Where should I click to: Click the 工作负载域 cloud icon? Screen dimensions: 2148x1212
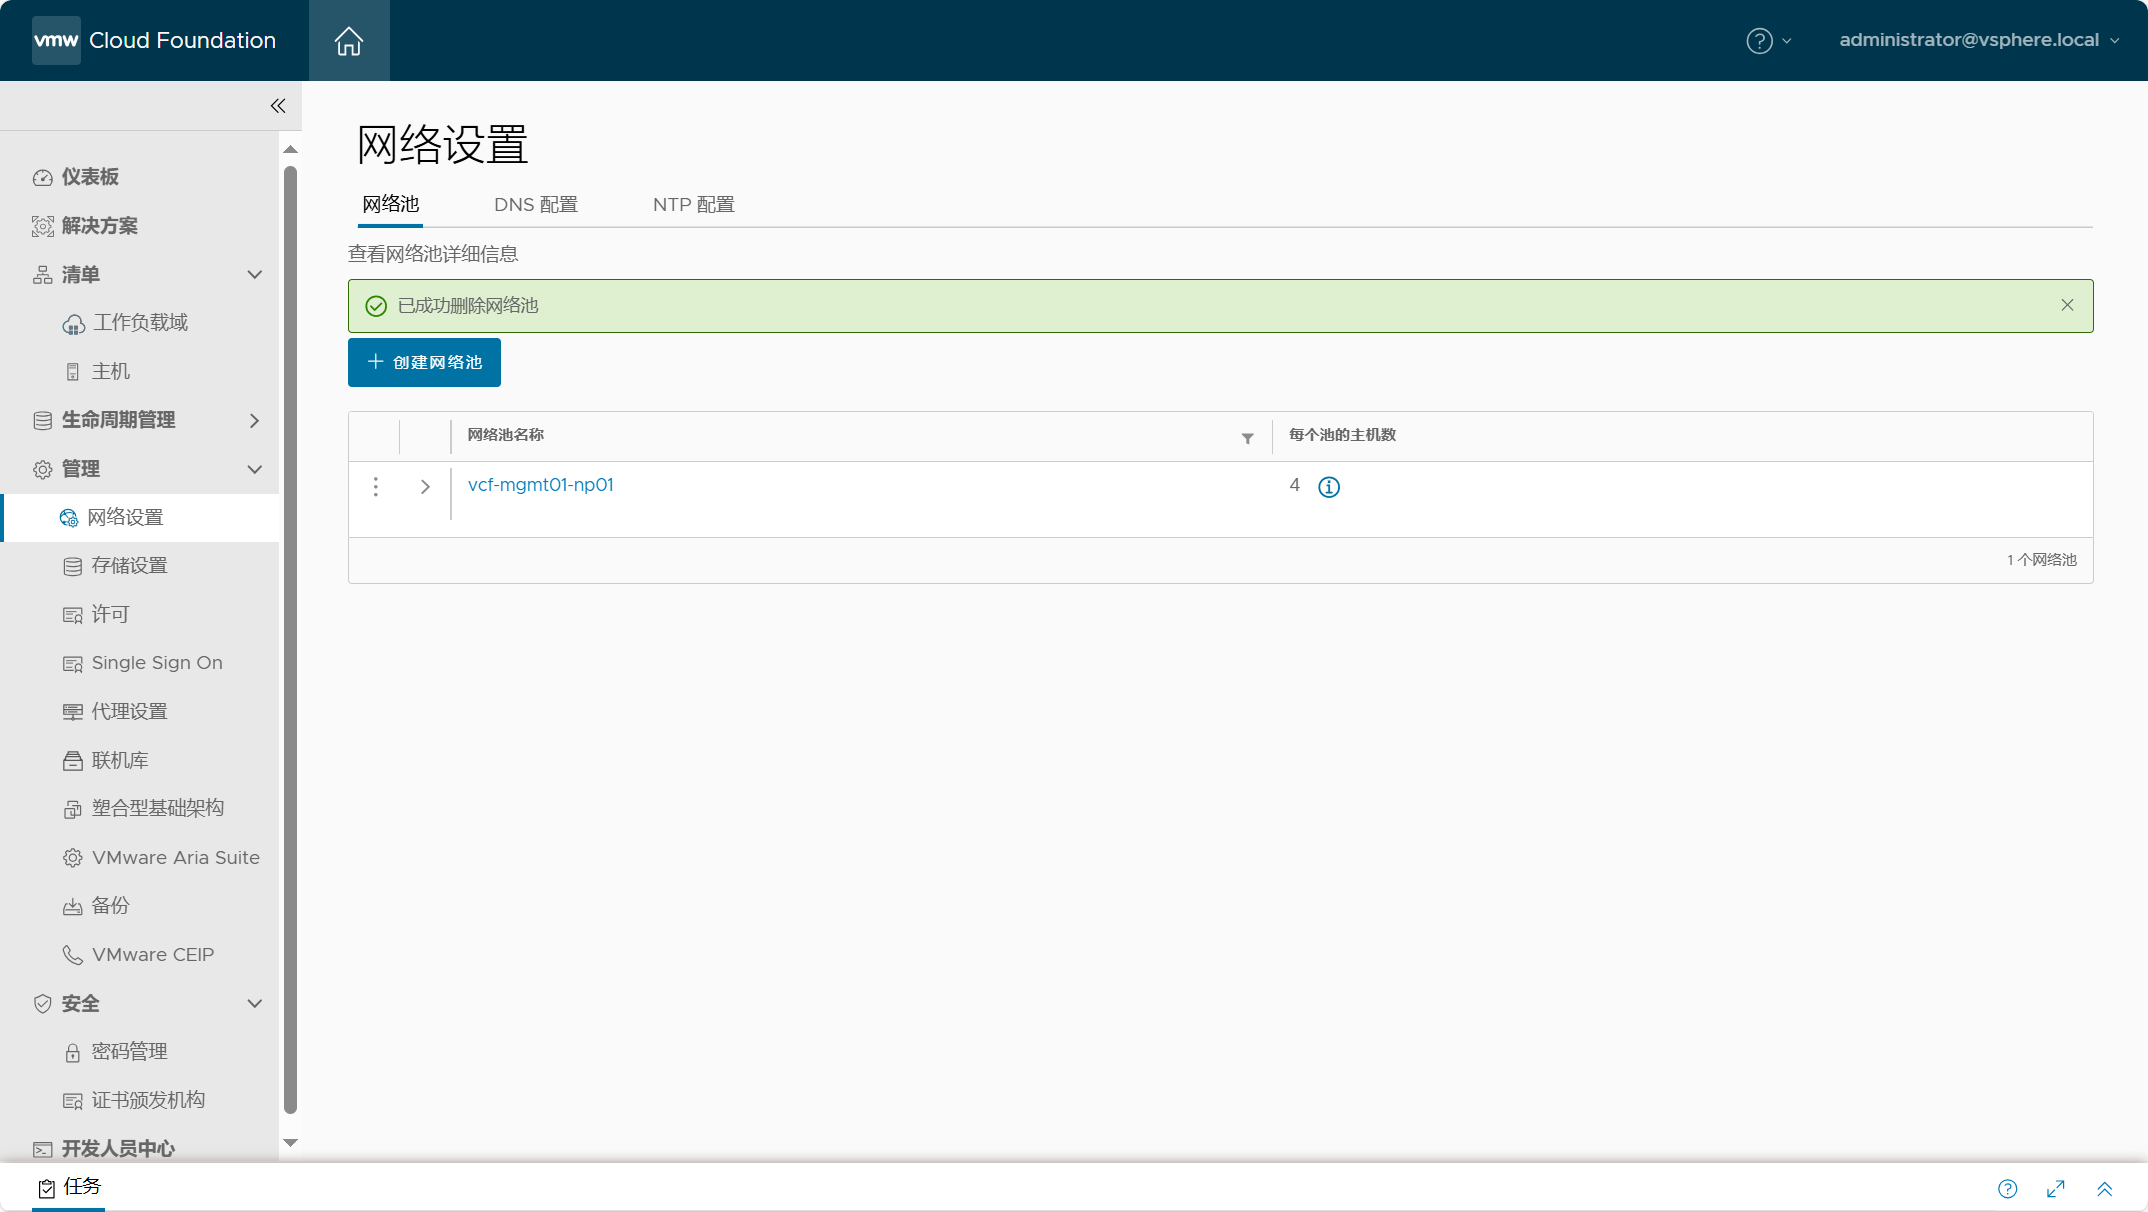[73, 324]
